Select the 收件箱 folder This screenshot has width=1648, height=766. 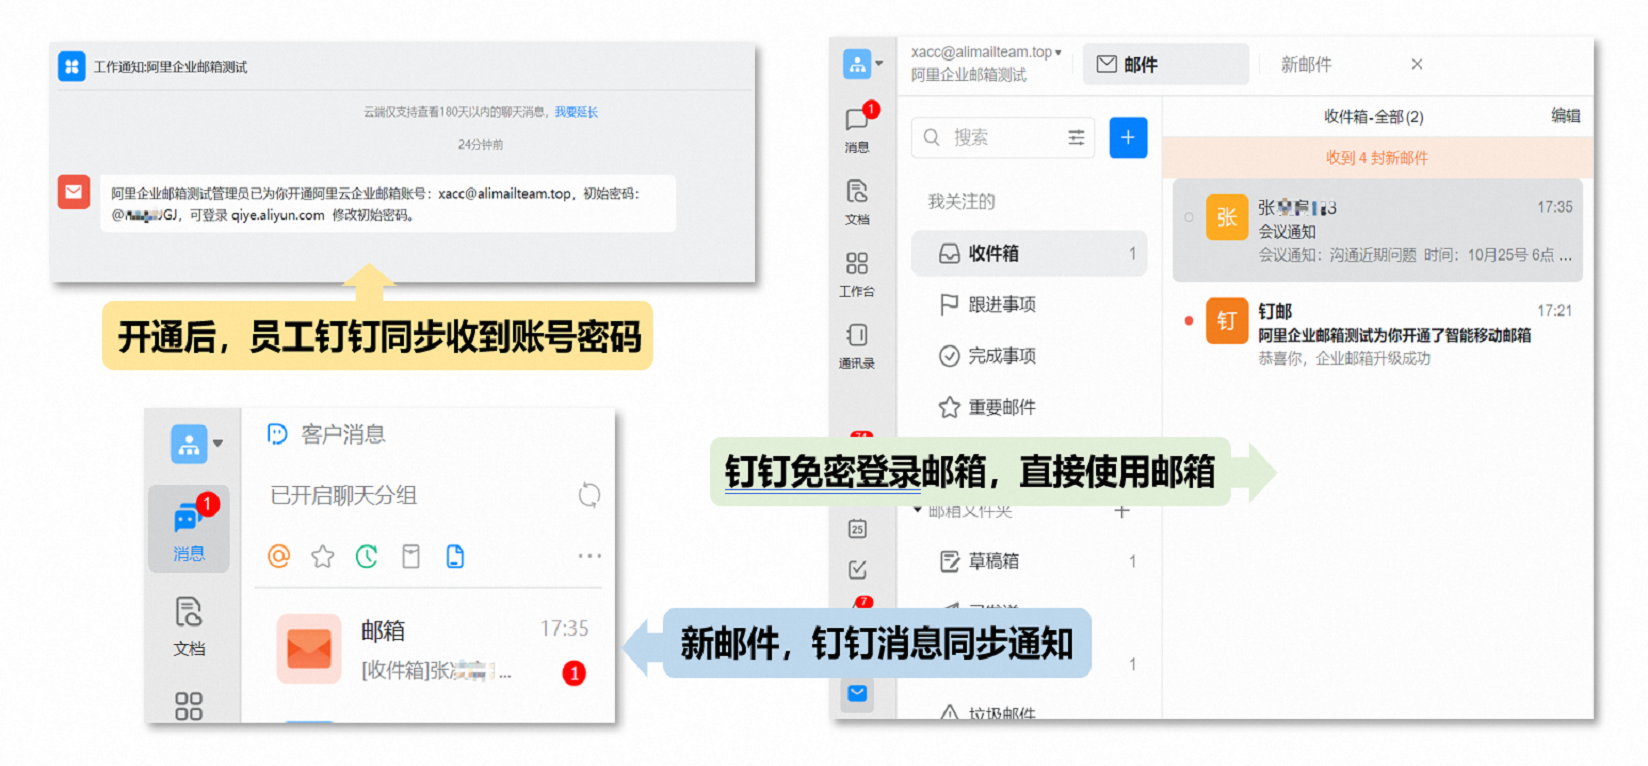click(x=1029, y=254)
